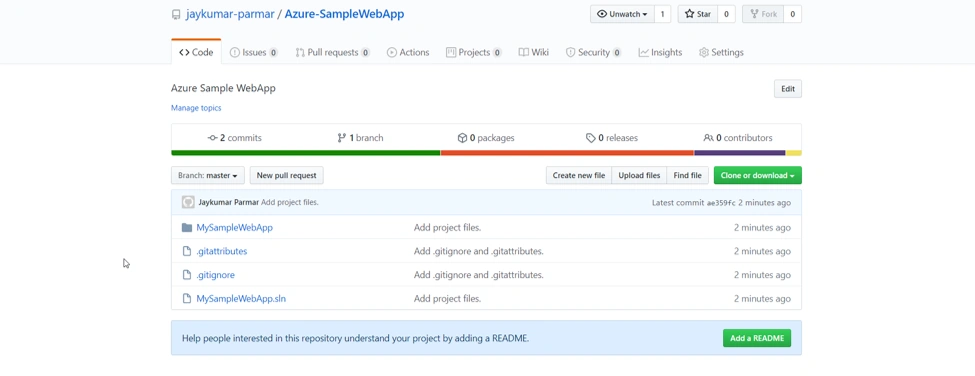
Task: Open the commit message in the .gitattributes row
Action: (479, 251)
